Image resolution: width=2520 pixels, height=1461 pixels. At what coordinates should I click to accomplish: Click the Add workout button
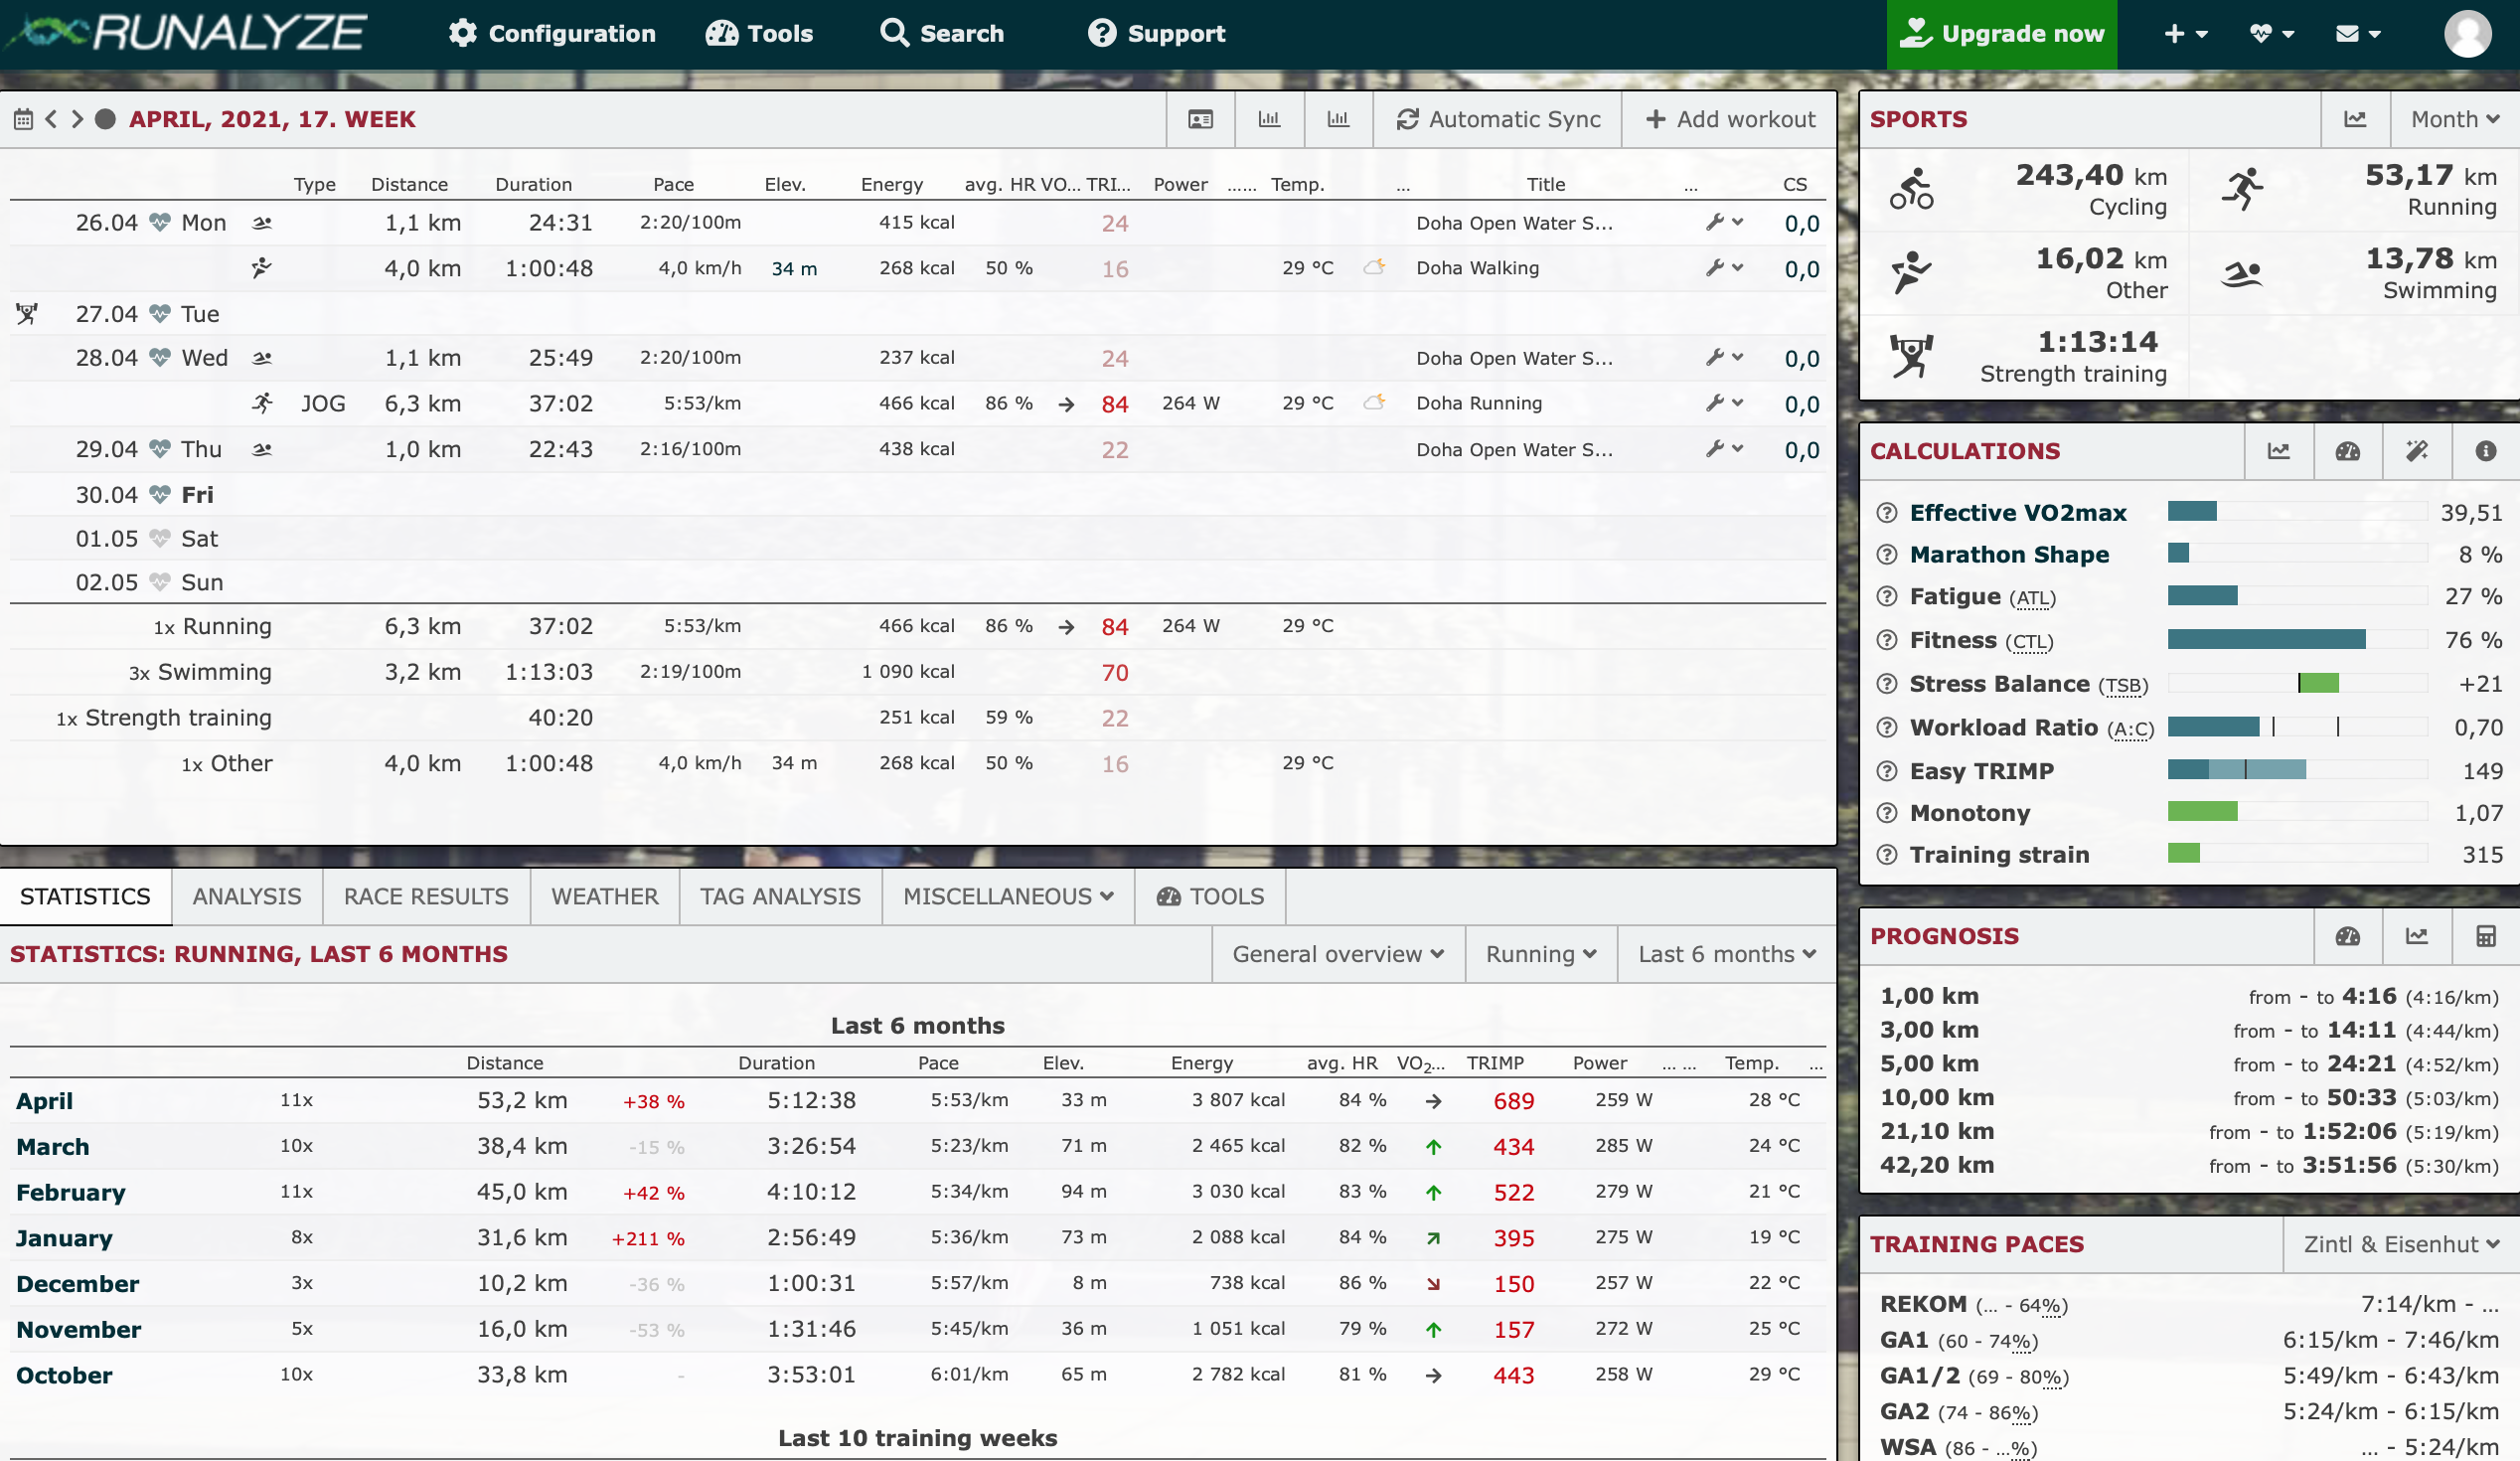pyautogui.click(x=1730, y=120)
